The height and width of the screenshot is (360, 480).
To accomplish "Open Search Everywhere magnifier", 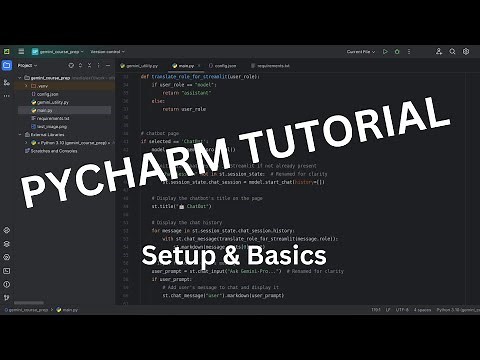I will pos(452,51).
